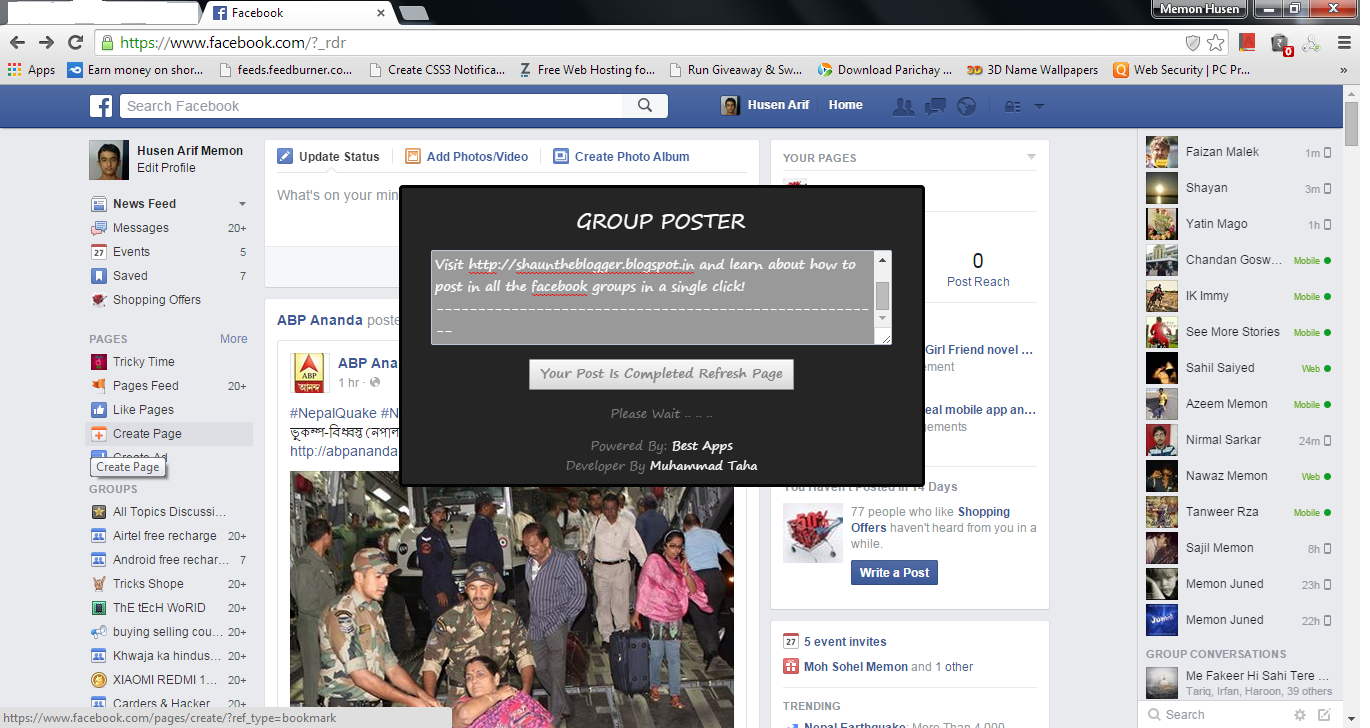The height and width of the screenshot is (728, 1370).
Task: Click Tricky Time page icon
Action: [x=99, y=362]
